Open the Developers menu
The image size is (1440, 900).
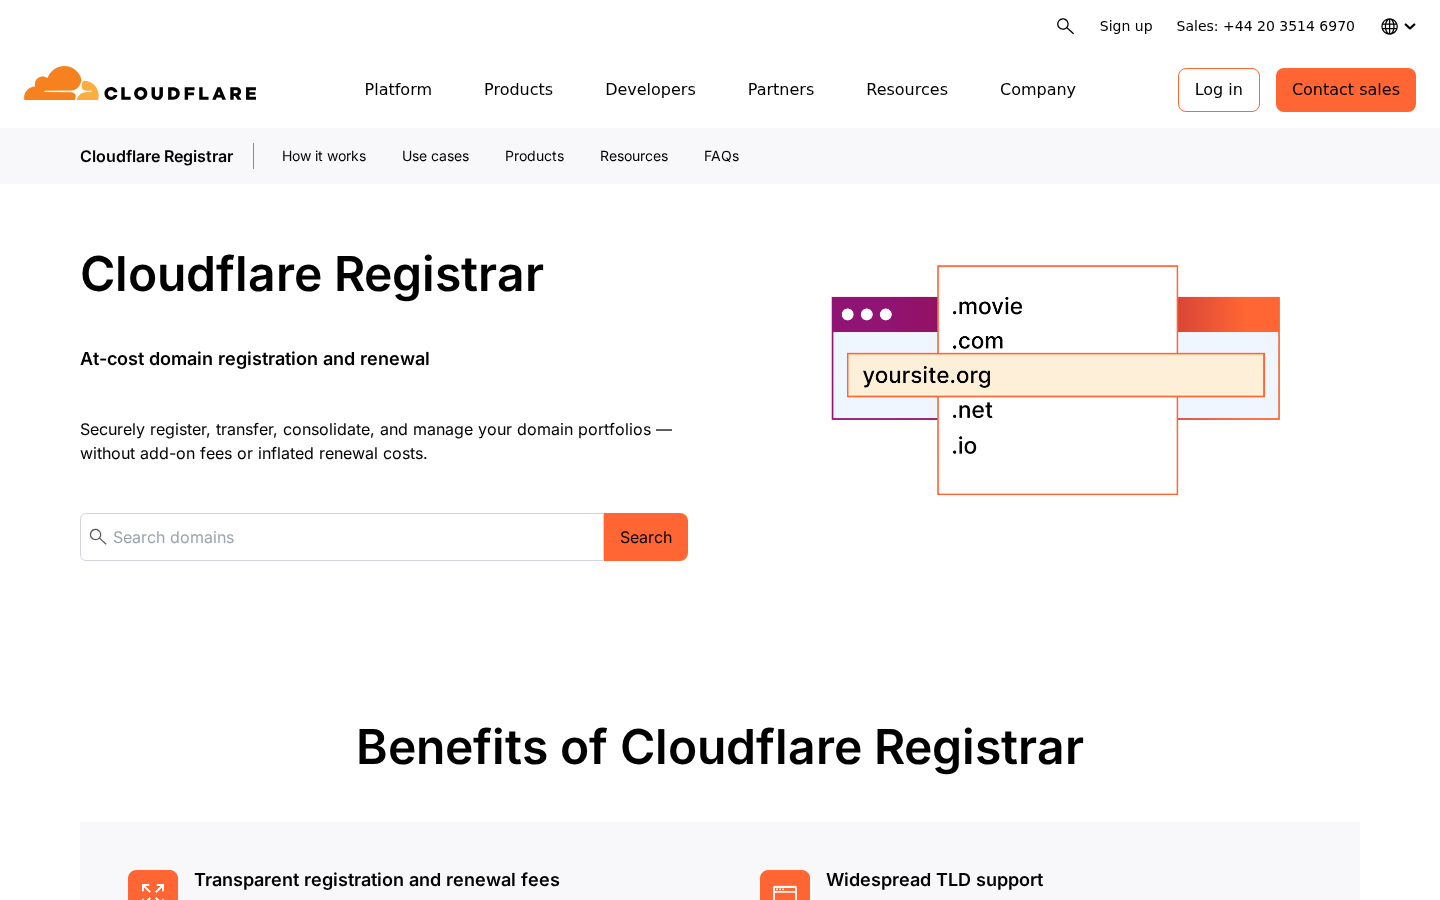point(650,89)
